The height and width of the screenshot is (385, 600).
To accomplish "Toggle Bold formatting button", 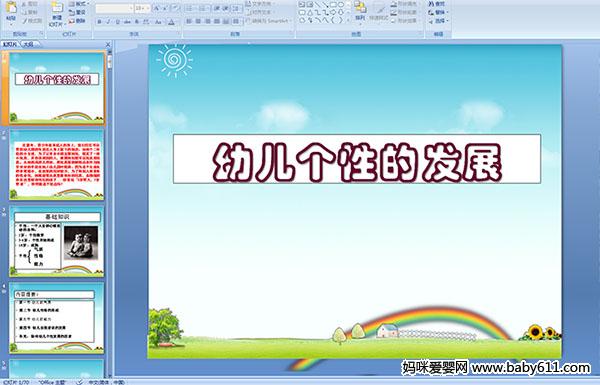I will coord(99,22).
